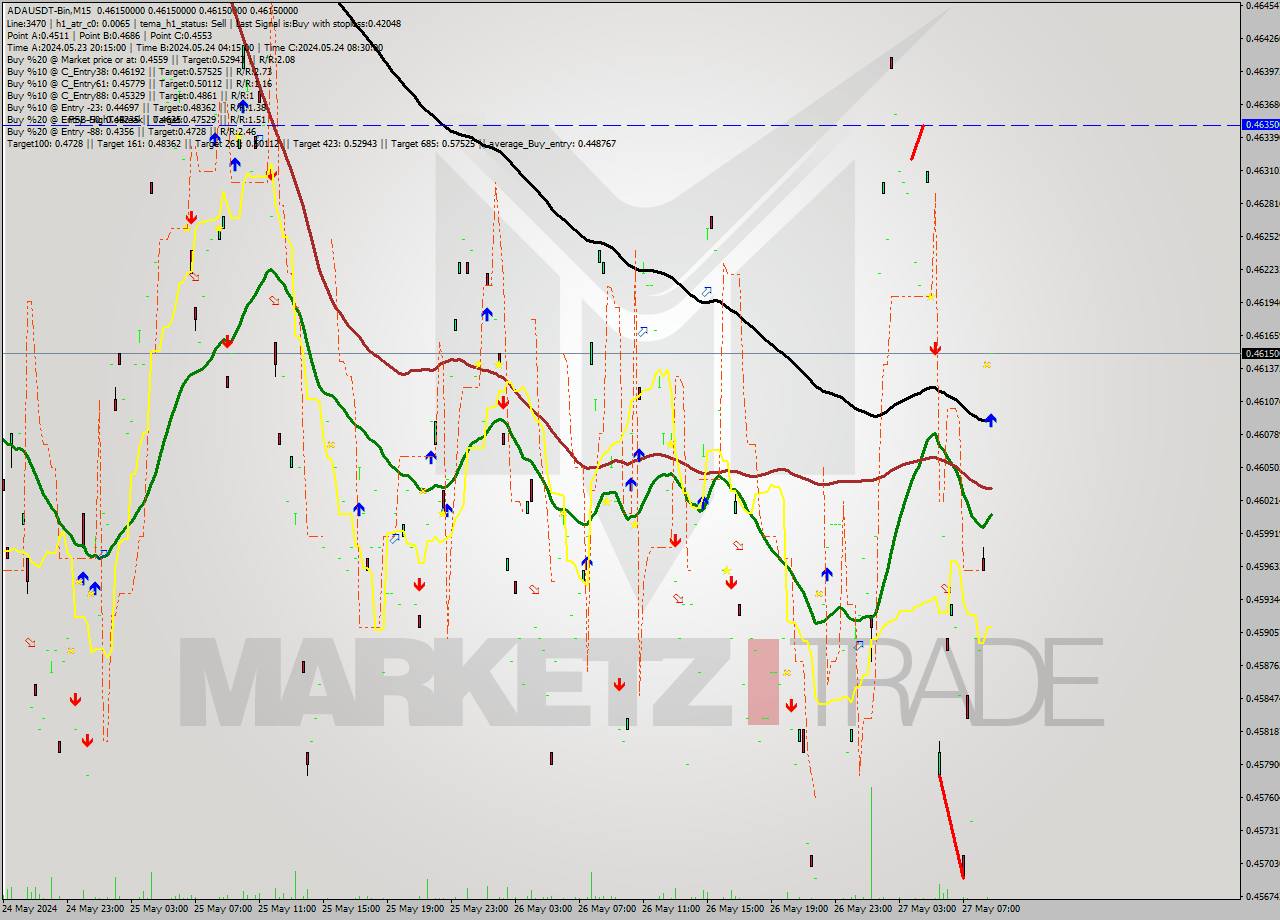The height and width of the screenshot is (920, 1280).
Task: Click price axis label 0.45760
Action: click(1261, 797)
